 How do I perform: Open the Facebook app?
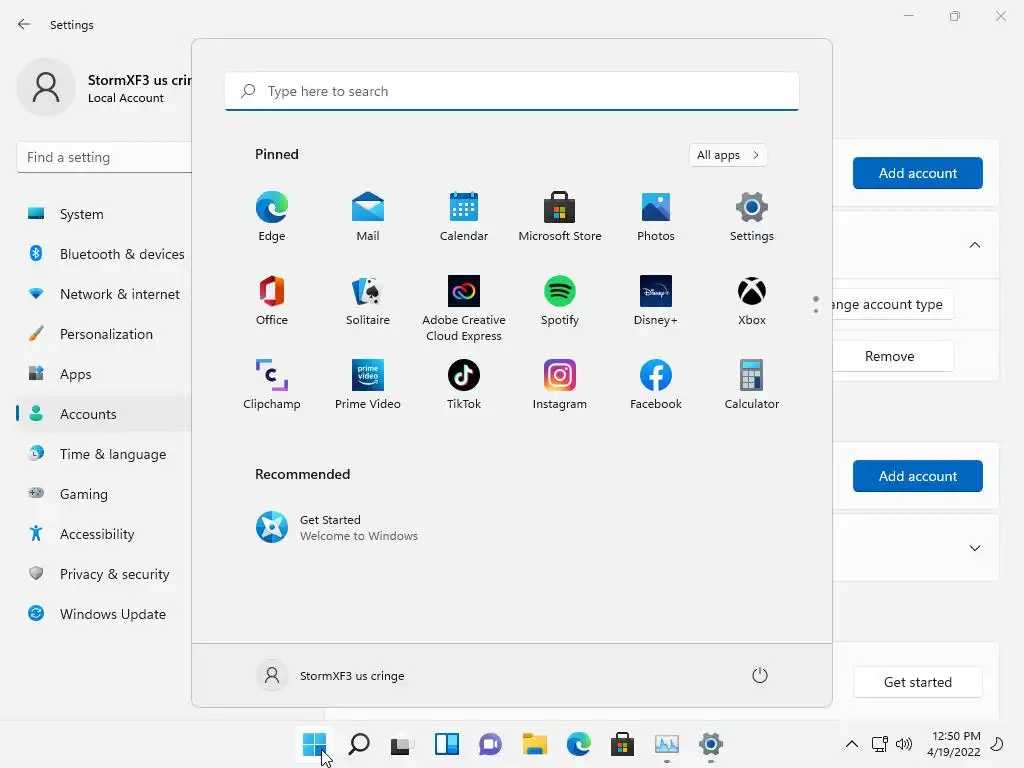(x=656, y=385)
